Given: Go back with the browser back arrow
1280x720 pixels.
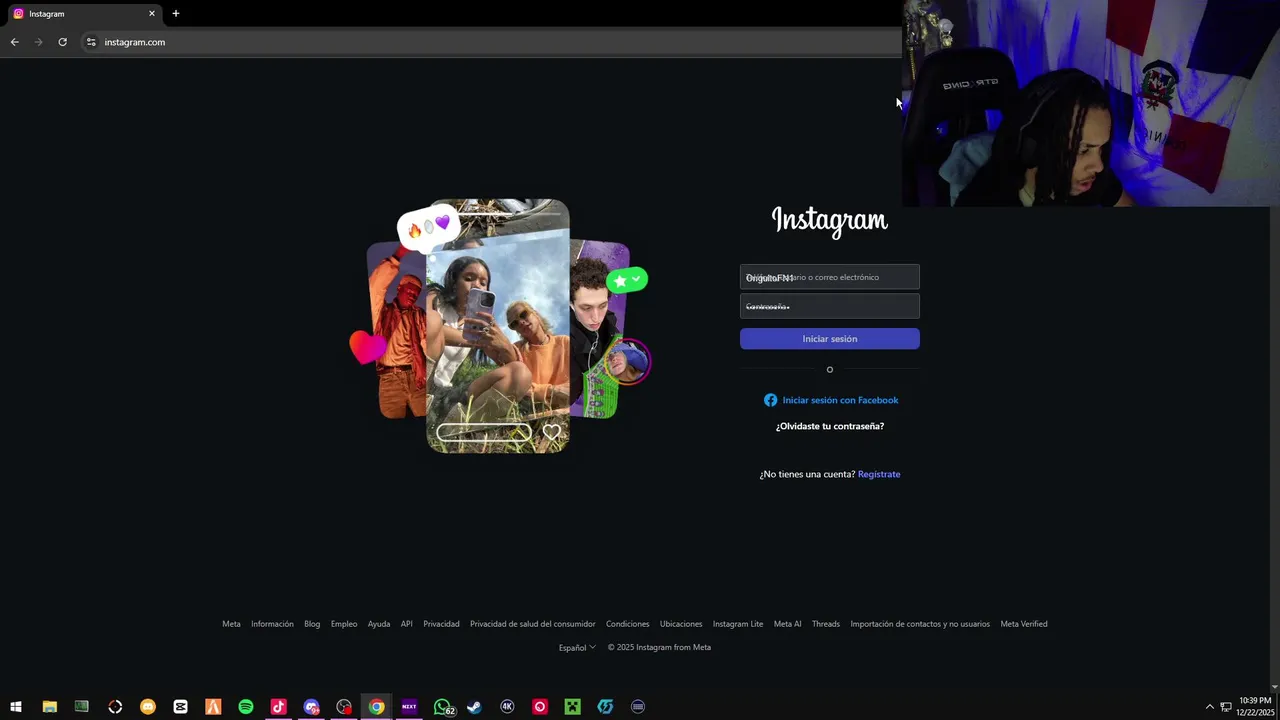Looking at the screenshot, I should pyautogui.click(x=14, y=42).
